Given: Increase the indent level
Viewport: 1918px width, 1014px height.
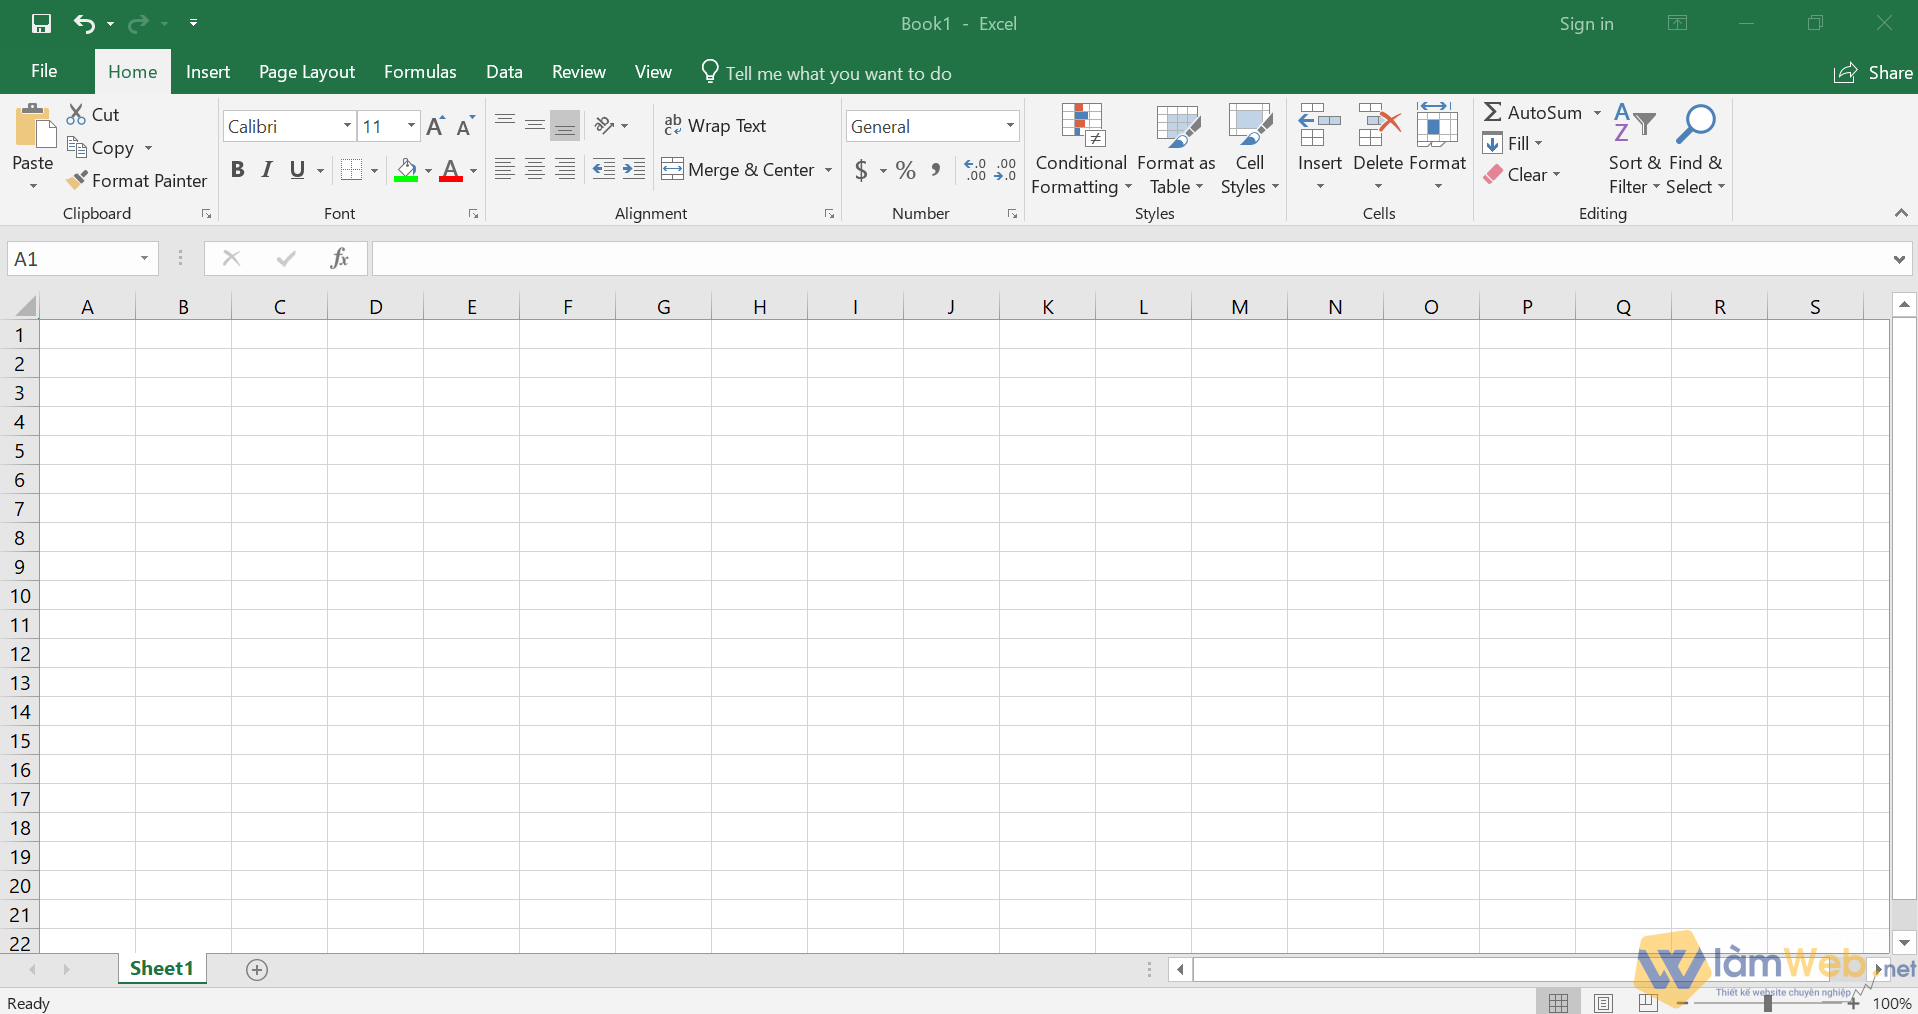Looking at the screenshot, I should (x=634, y=170).
